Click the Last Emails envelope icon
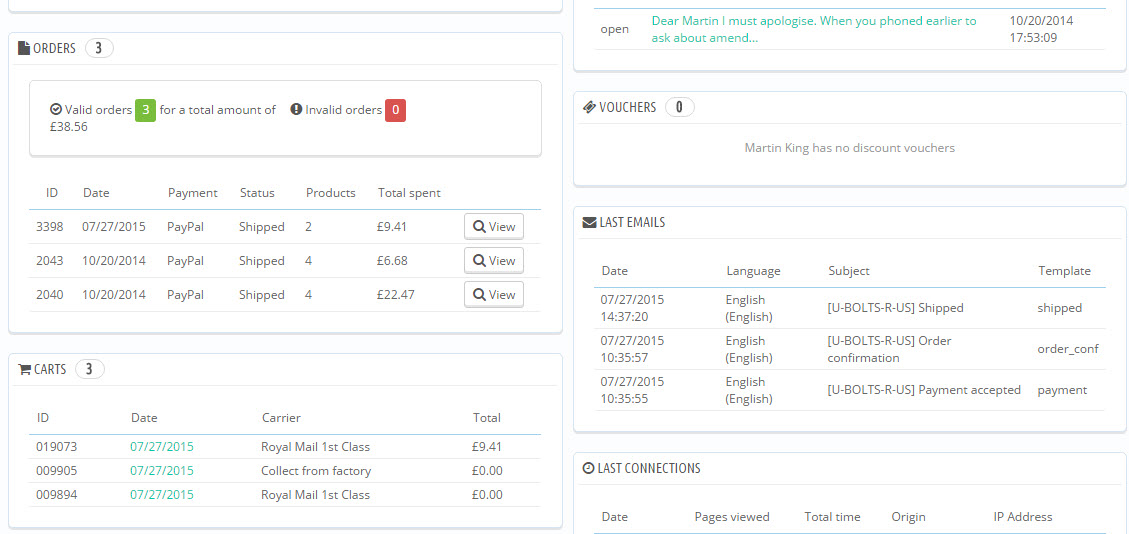 coord(589,222)
